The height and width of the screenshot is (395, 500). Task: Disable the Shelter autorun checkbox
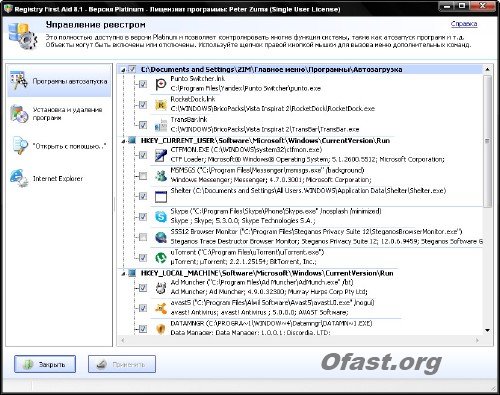point(143,196)
